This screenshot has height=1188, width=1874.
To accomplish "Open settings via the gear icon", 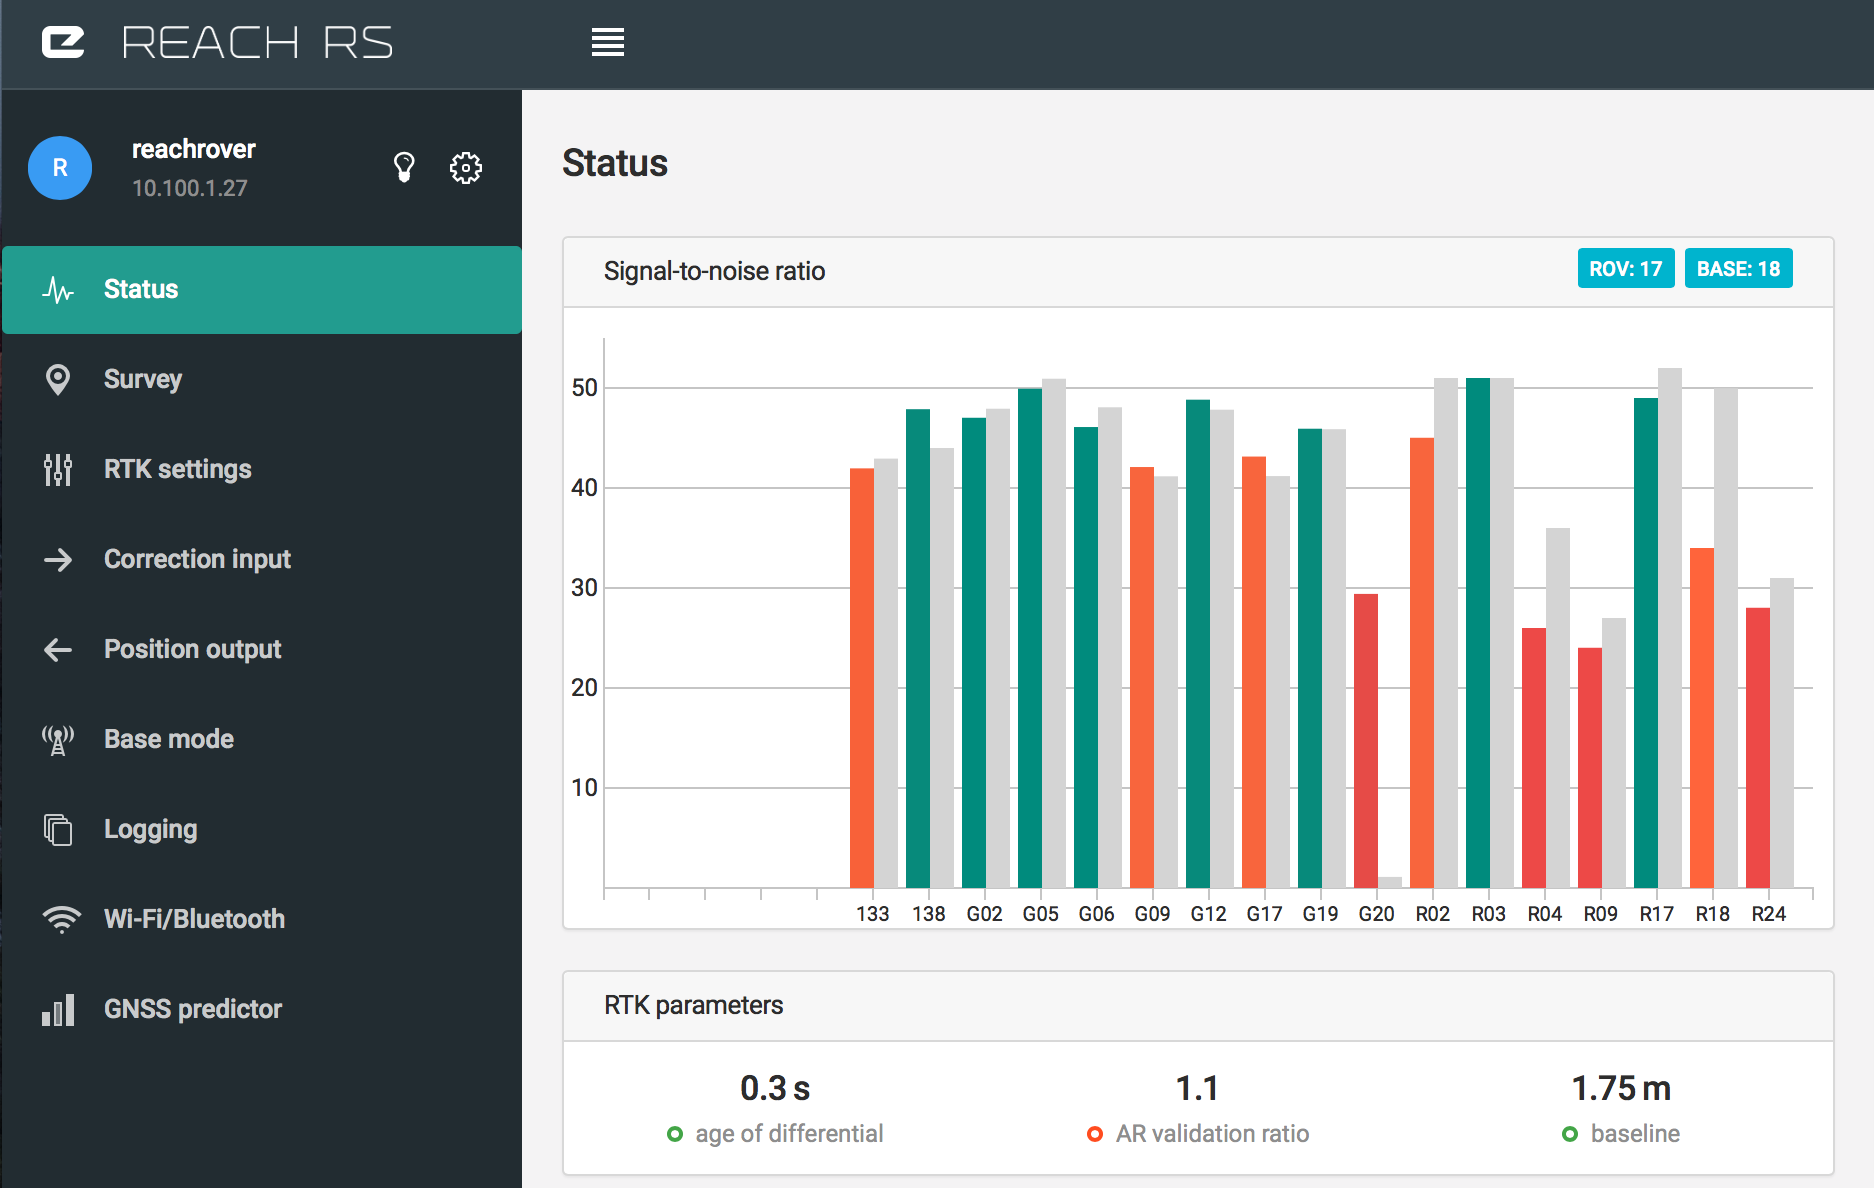I will [465, 167].
